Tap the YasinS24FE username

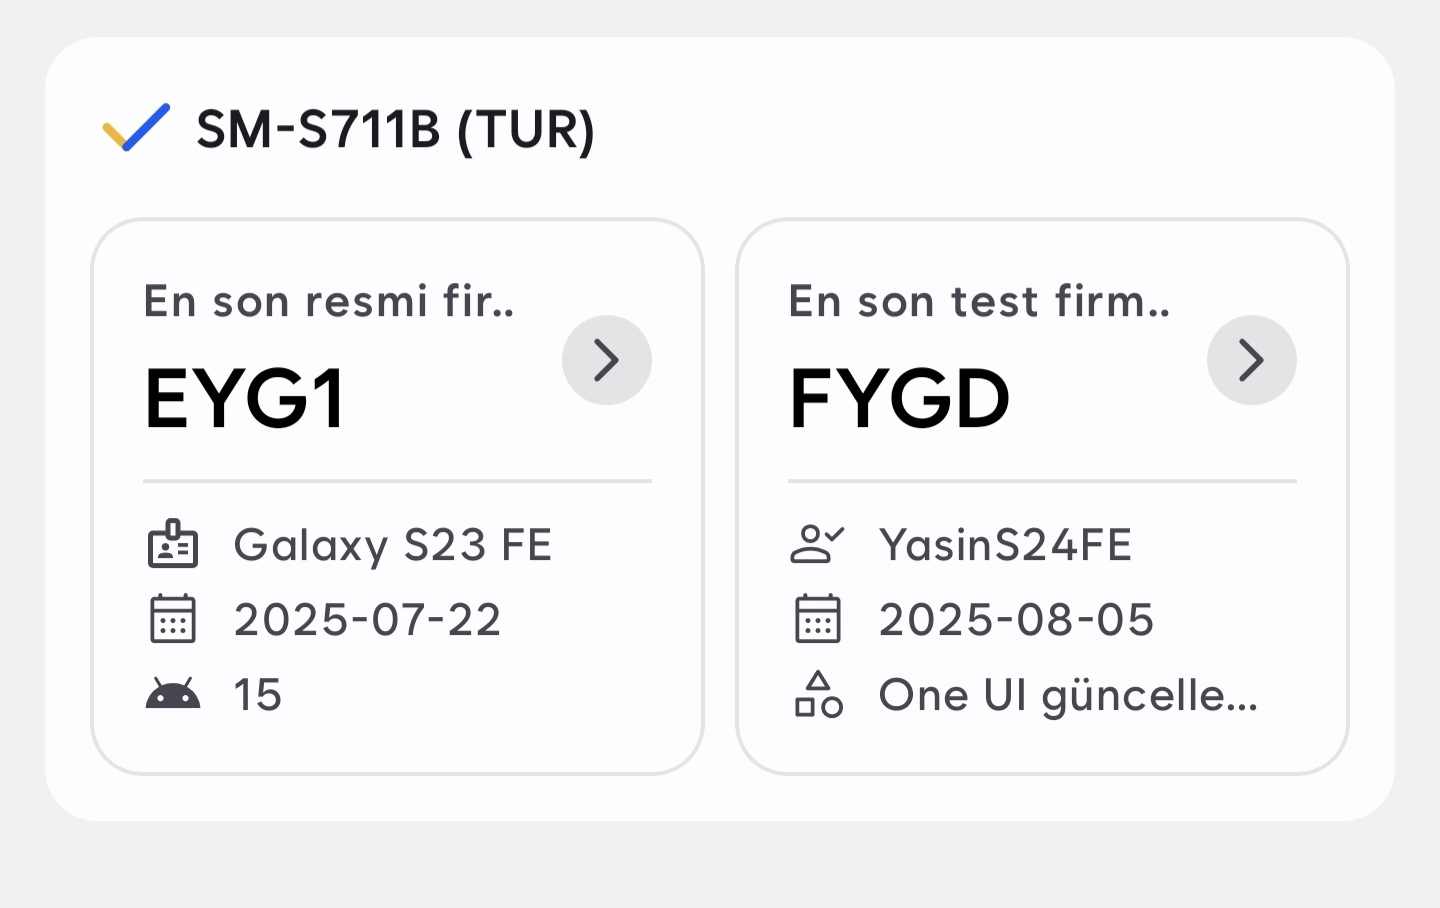pyautogui.click(x=1005, y=546)
